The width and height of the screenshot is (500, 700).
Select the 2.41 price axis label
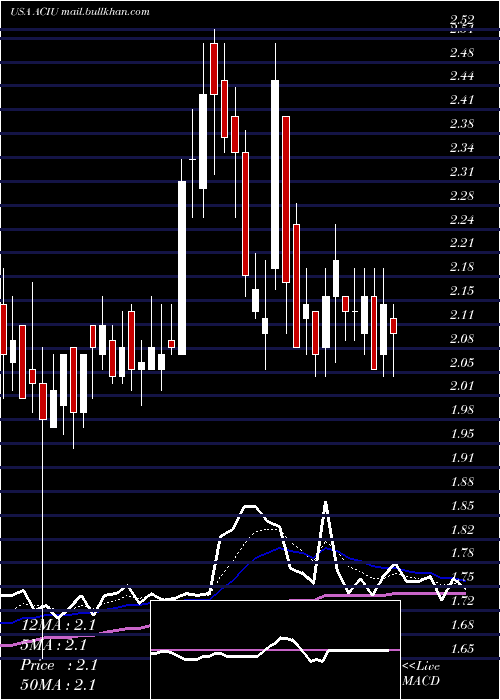tap(461, 99)
